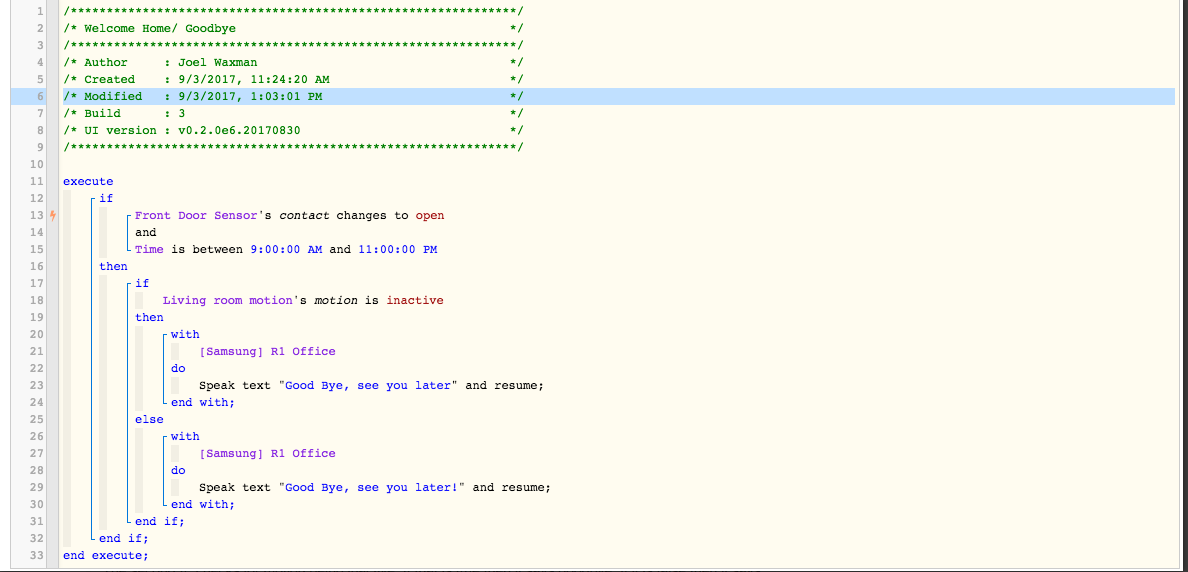Click the 'do' keyword on line 22
Screen dimensions: 1188x572
(178, 368)
